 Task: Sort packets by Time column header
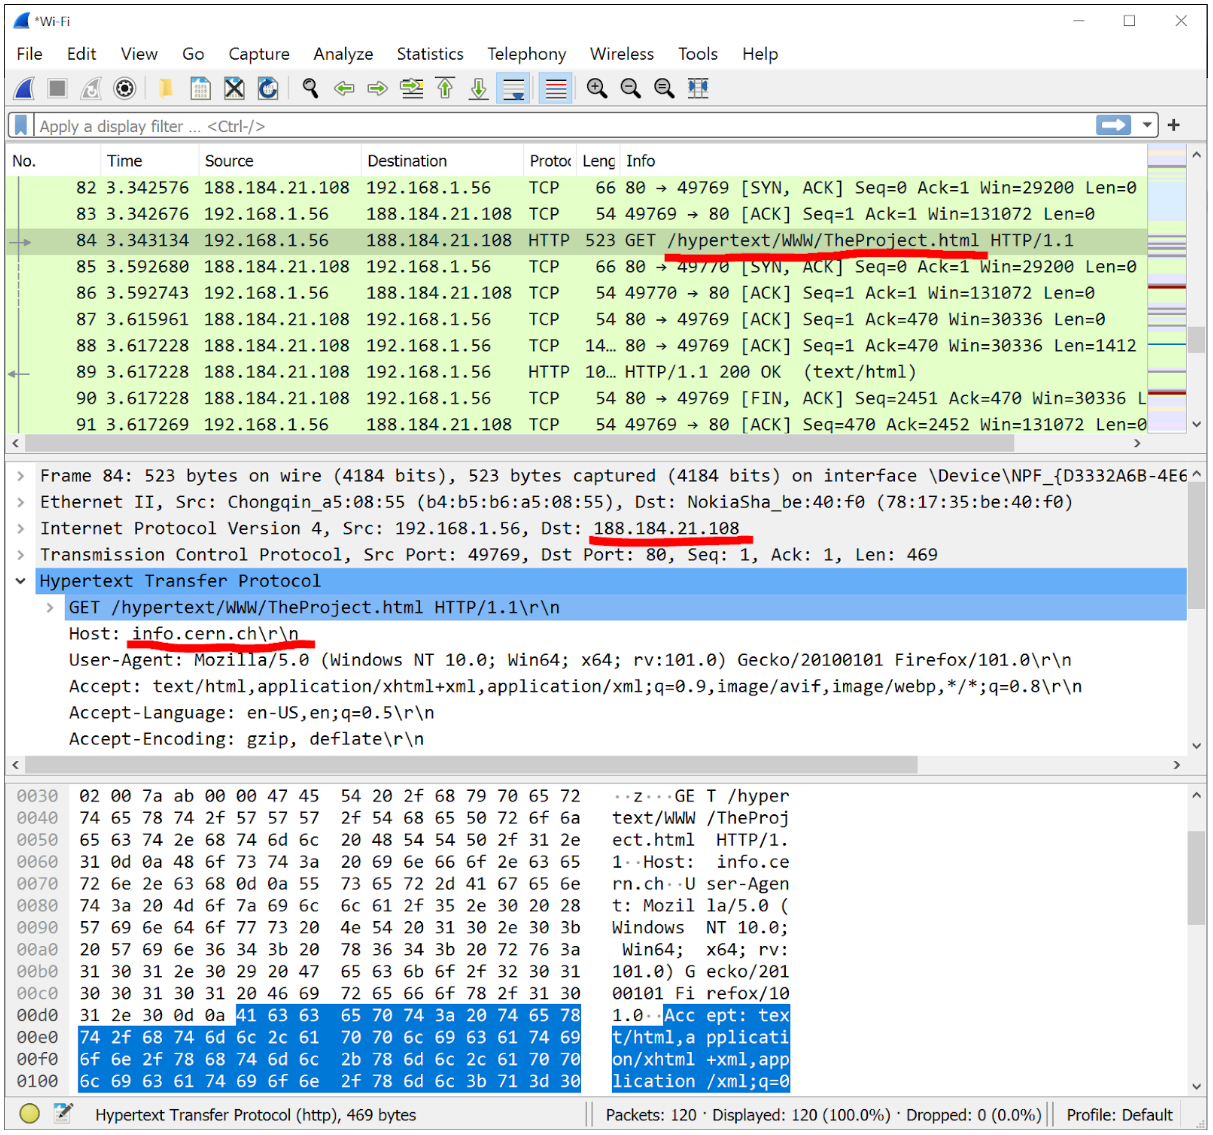coord(149,161)
